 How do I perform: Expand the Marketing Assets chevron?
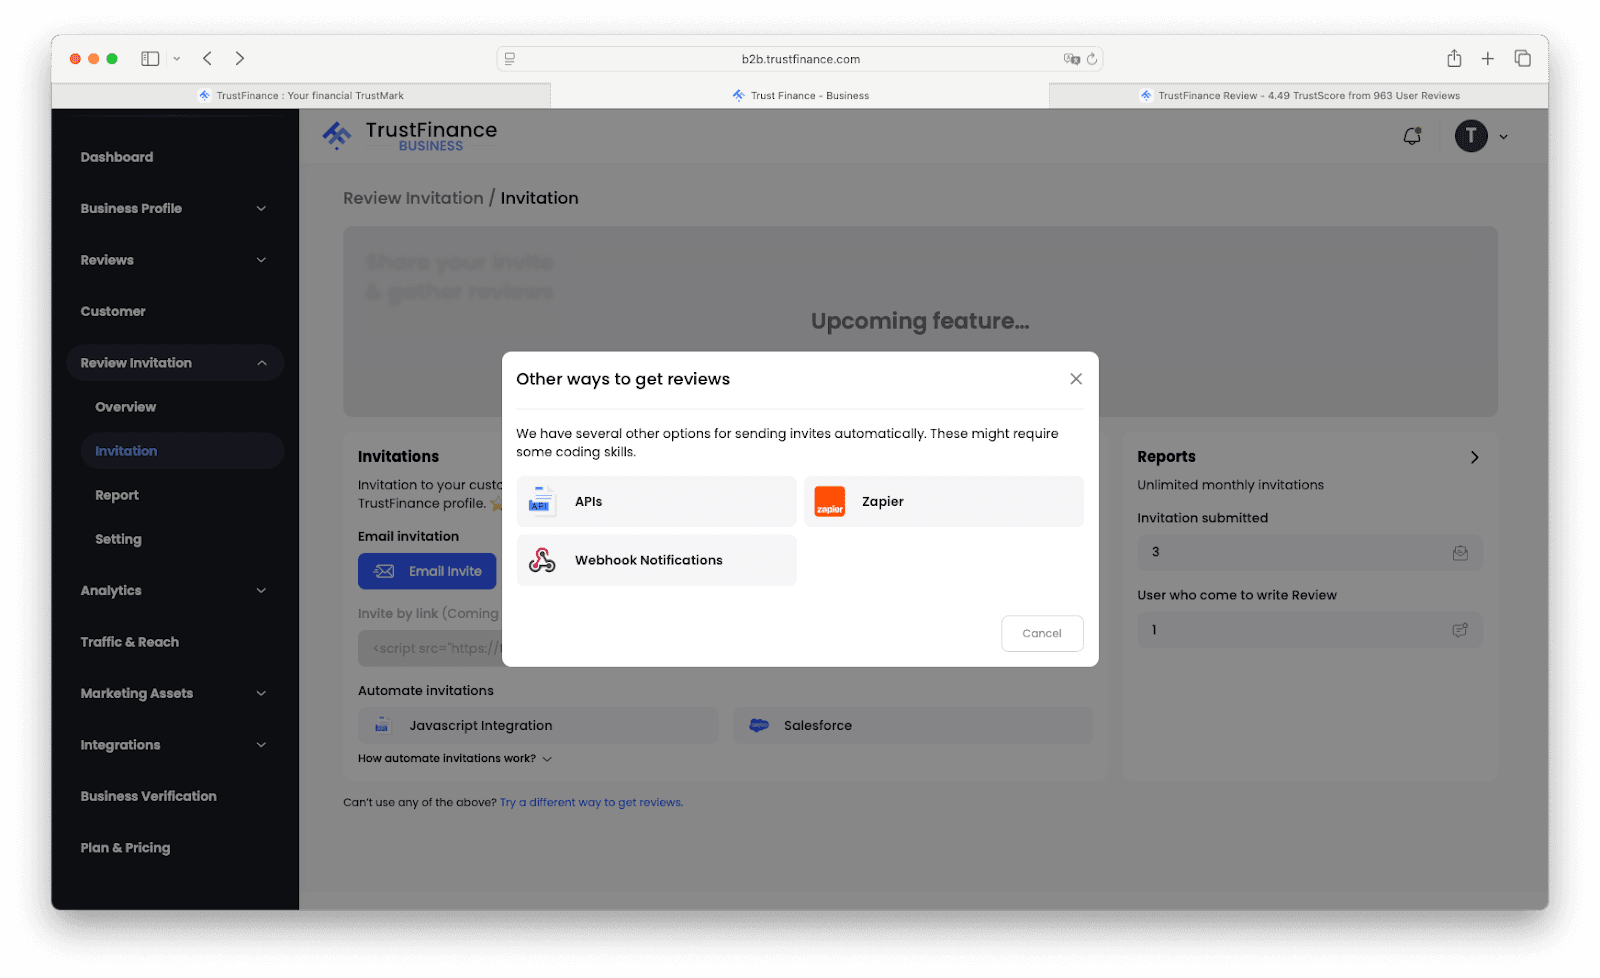(x=261, y=694)
